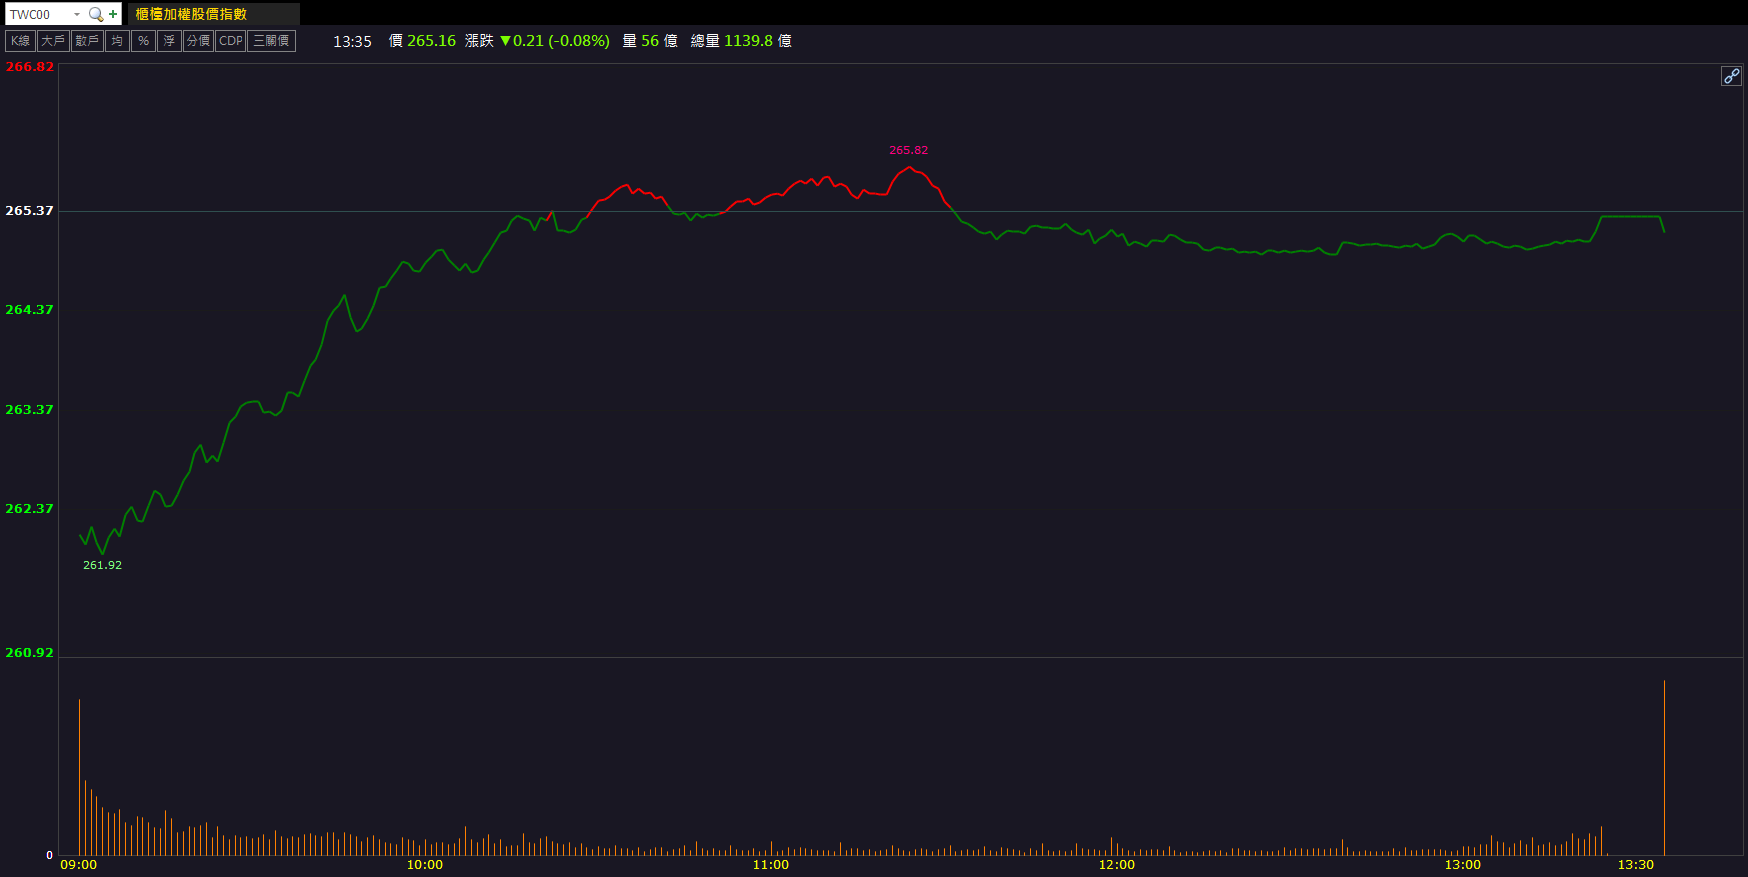Click the chain link icon on chart
Viewport: 1748px width, 877px height.
(1730, 76)
